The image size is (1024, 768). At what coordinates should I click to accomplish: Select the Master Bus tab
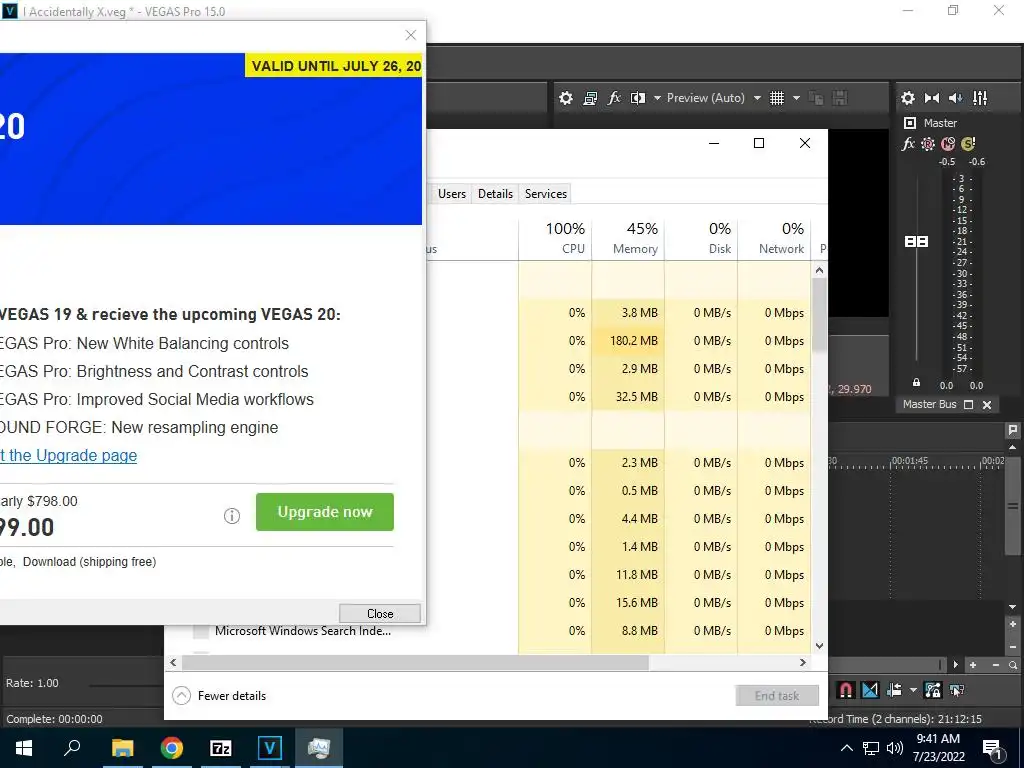929,404
